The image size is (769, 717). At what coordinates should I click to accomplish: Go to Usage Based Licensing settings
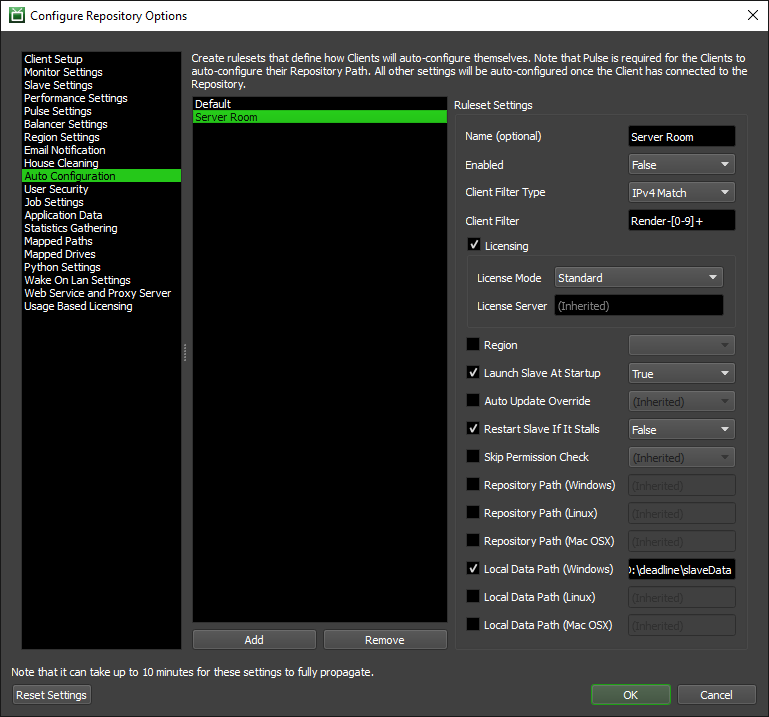(78, 306)
